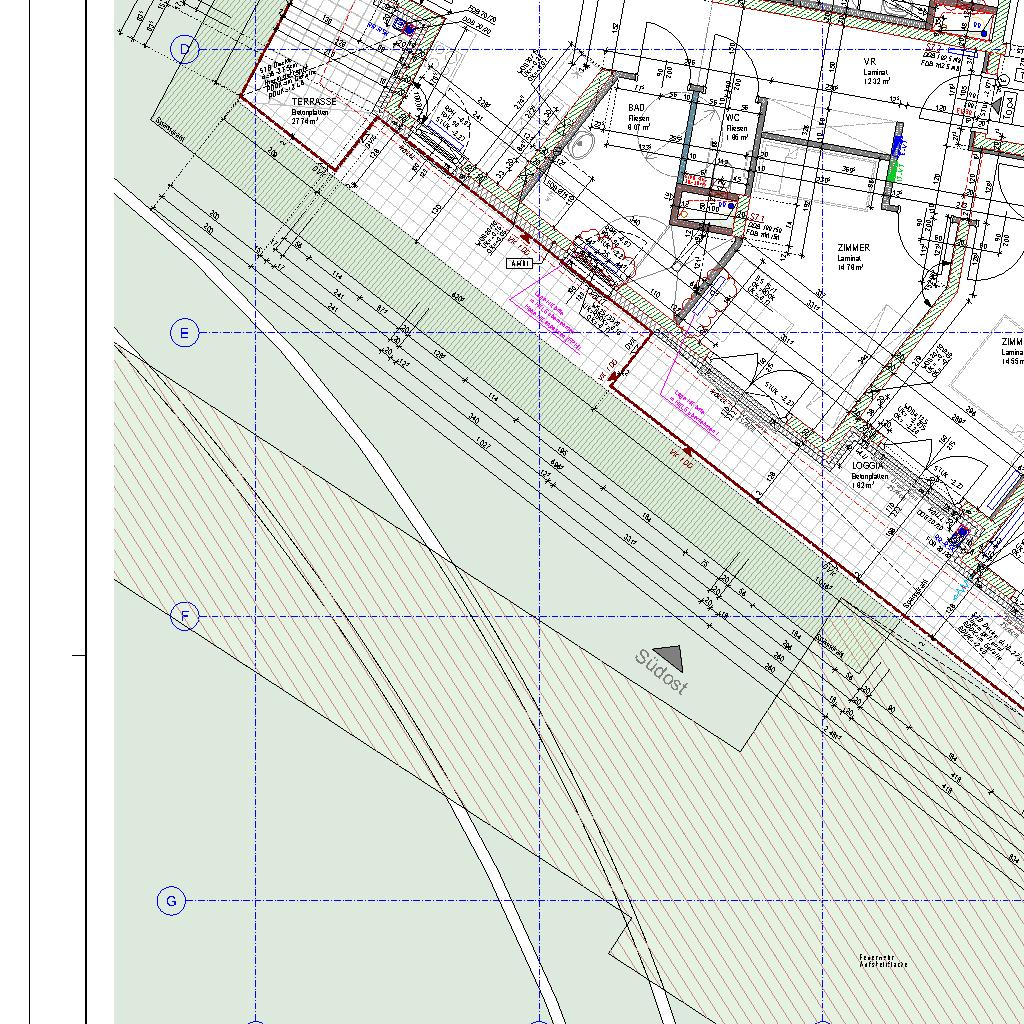Select the grid axis circle G

[171, 901]
